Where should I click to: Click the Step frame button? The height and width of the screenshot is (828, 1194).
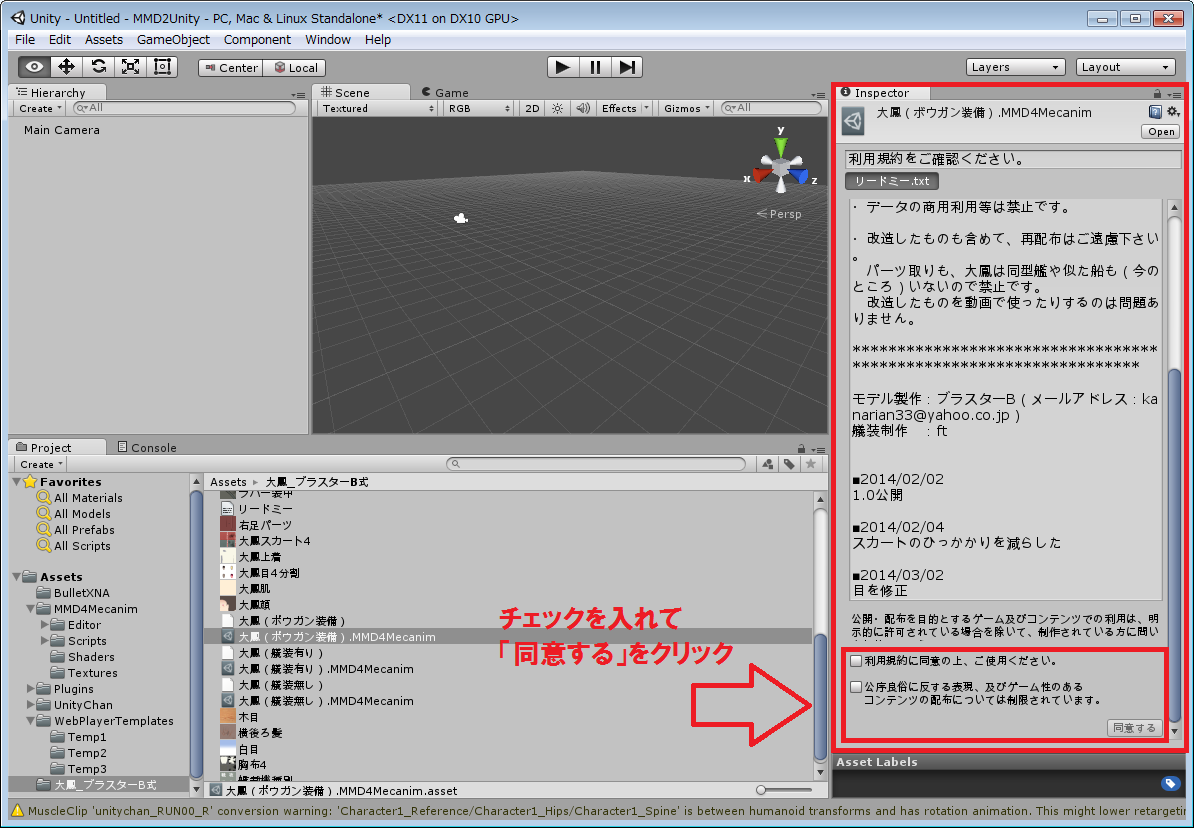[x=627, y=67]
